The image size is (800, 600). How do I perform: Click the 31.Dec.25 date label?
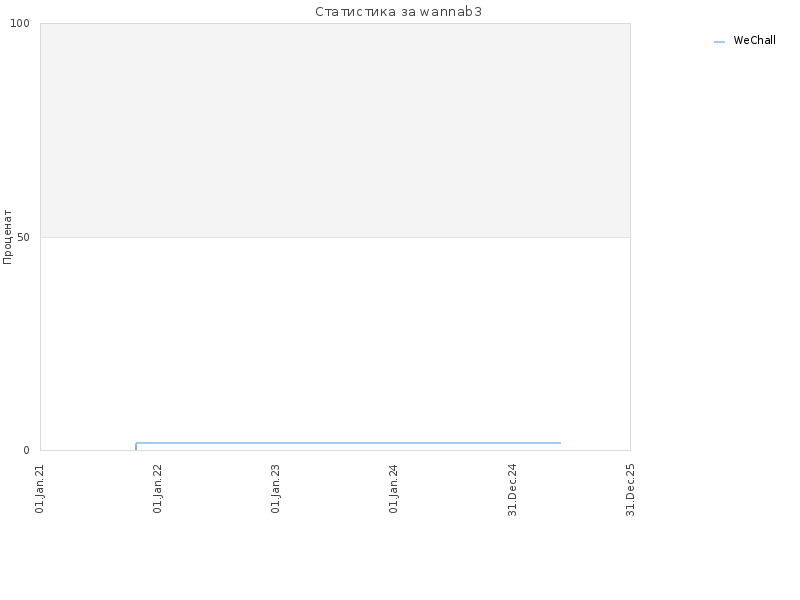(631, 490)
